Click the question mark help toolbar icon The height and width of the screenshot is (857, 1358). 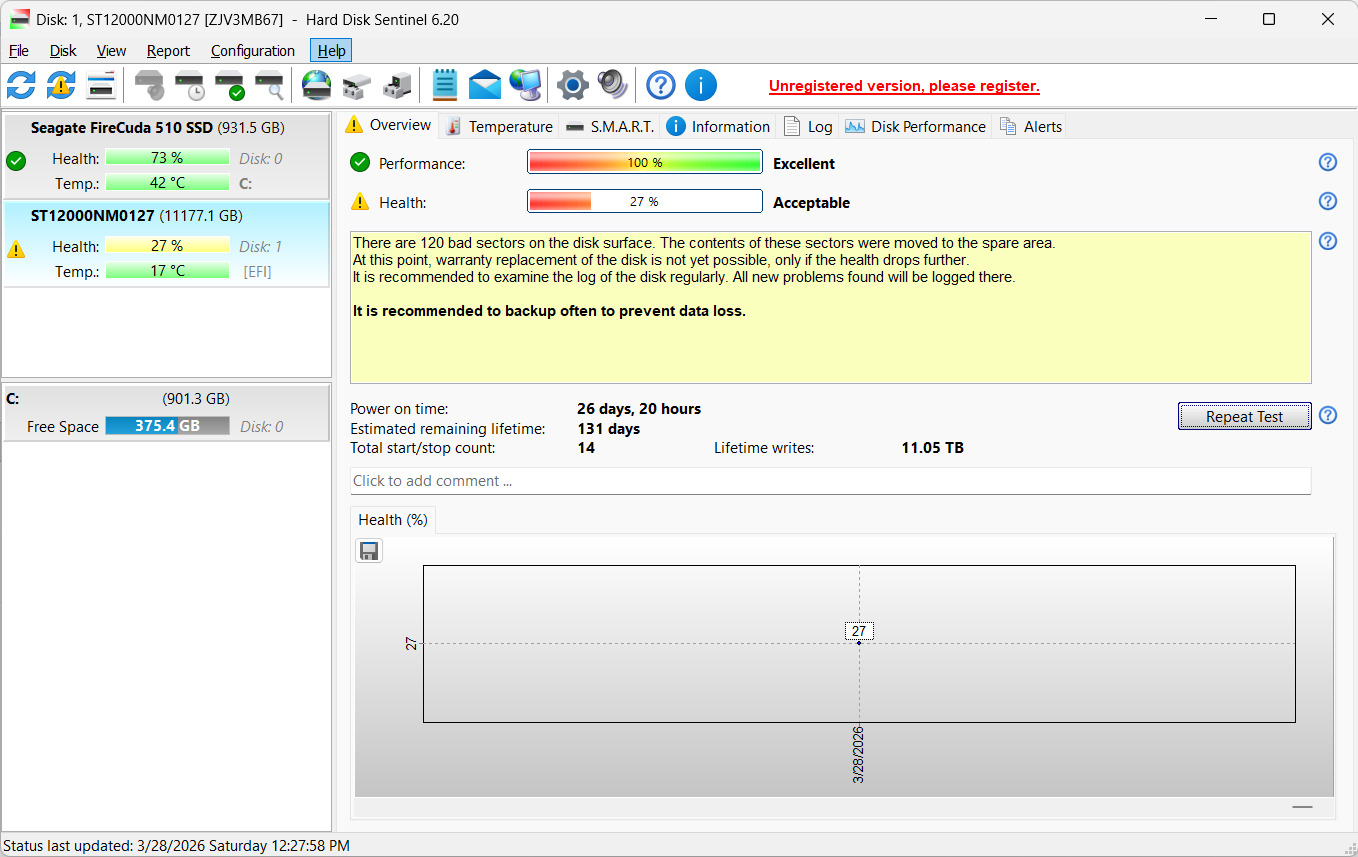click(x=661, y=85)
